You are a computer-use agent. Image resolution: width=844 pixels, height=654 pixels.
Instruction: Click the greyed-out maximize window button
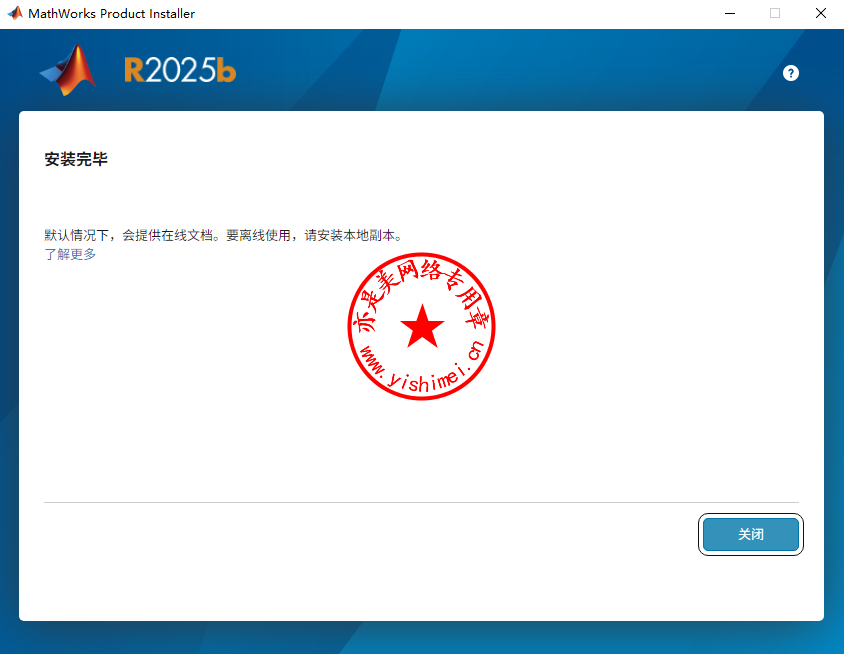(774, 14)
